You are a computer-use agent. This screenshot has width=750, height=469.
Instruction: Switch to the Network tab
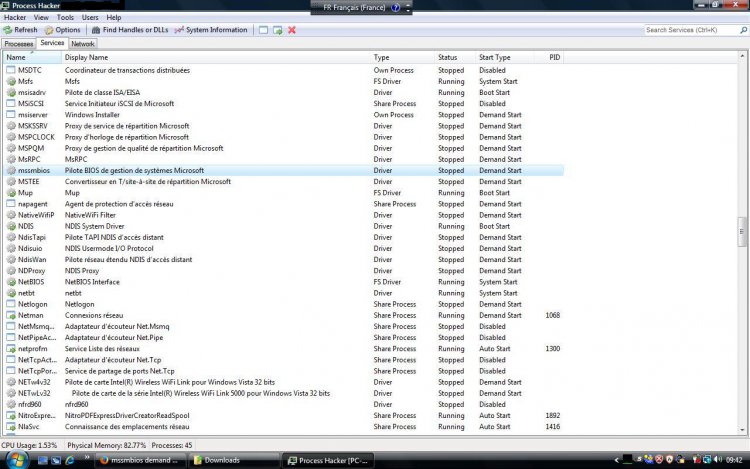click(83, 44)
